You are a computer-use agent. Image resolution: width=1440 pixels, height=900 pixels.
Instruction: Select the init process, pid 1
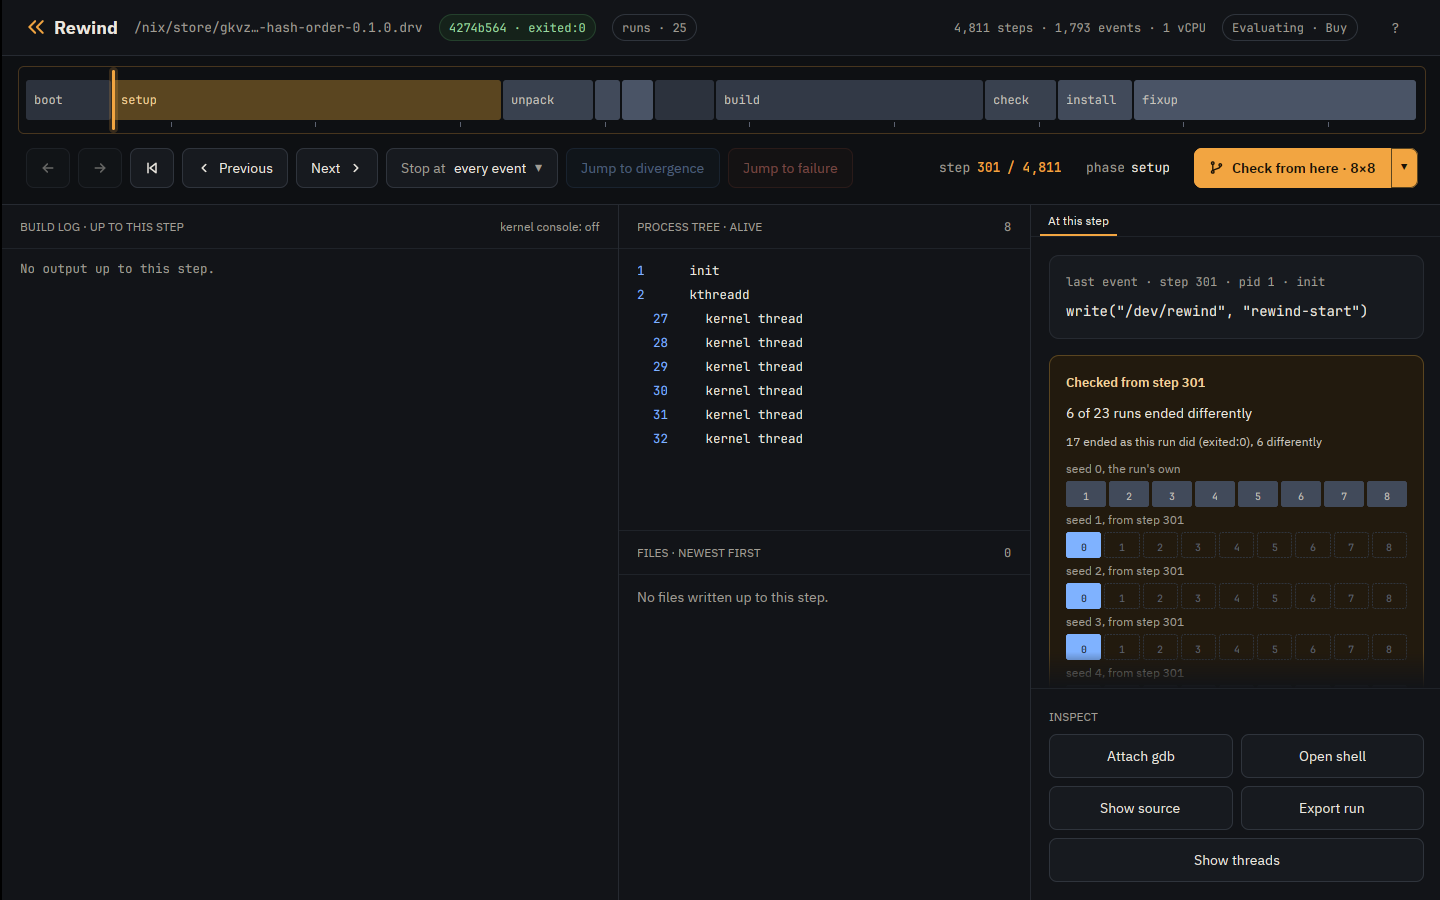pos(824,271)
